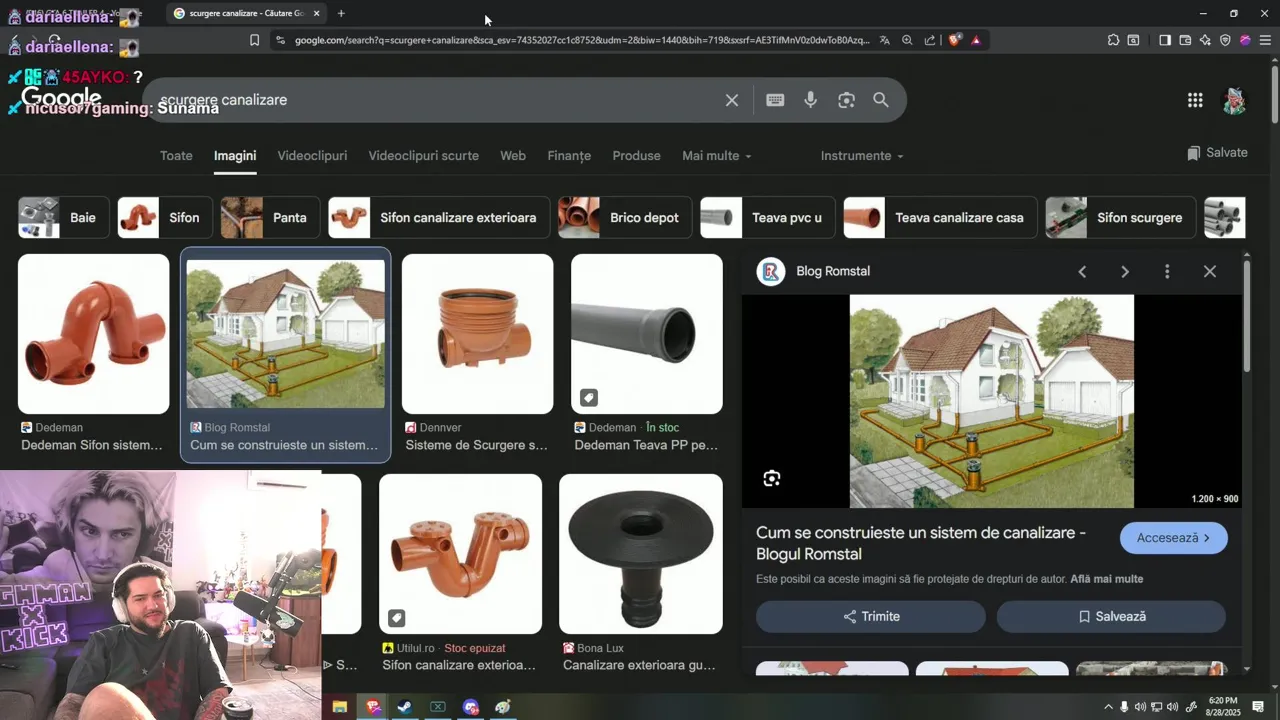Open Brave Shields lion icon

(x=955, y=40)
